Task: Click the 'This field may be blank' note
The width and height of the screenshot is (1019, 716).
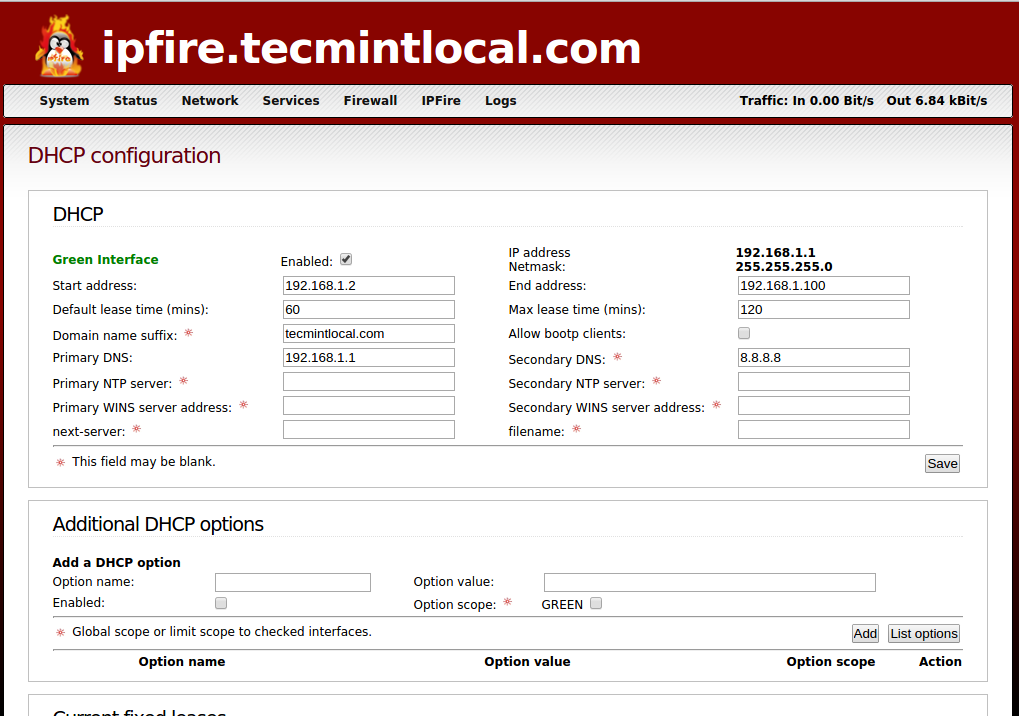Action: (x=144, y=461)
